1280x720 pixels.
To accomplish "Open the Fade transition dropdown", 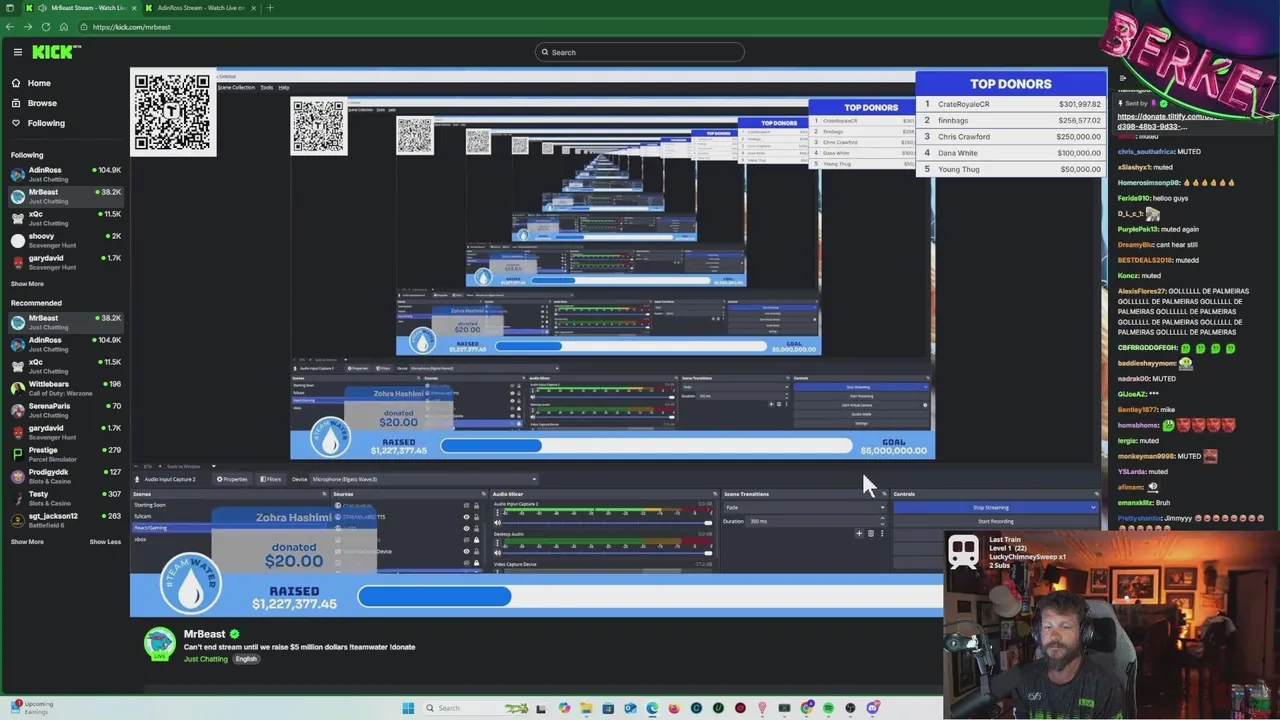I will point(805,508).
